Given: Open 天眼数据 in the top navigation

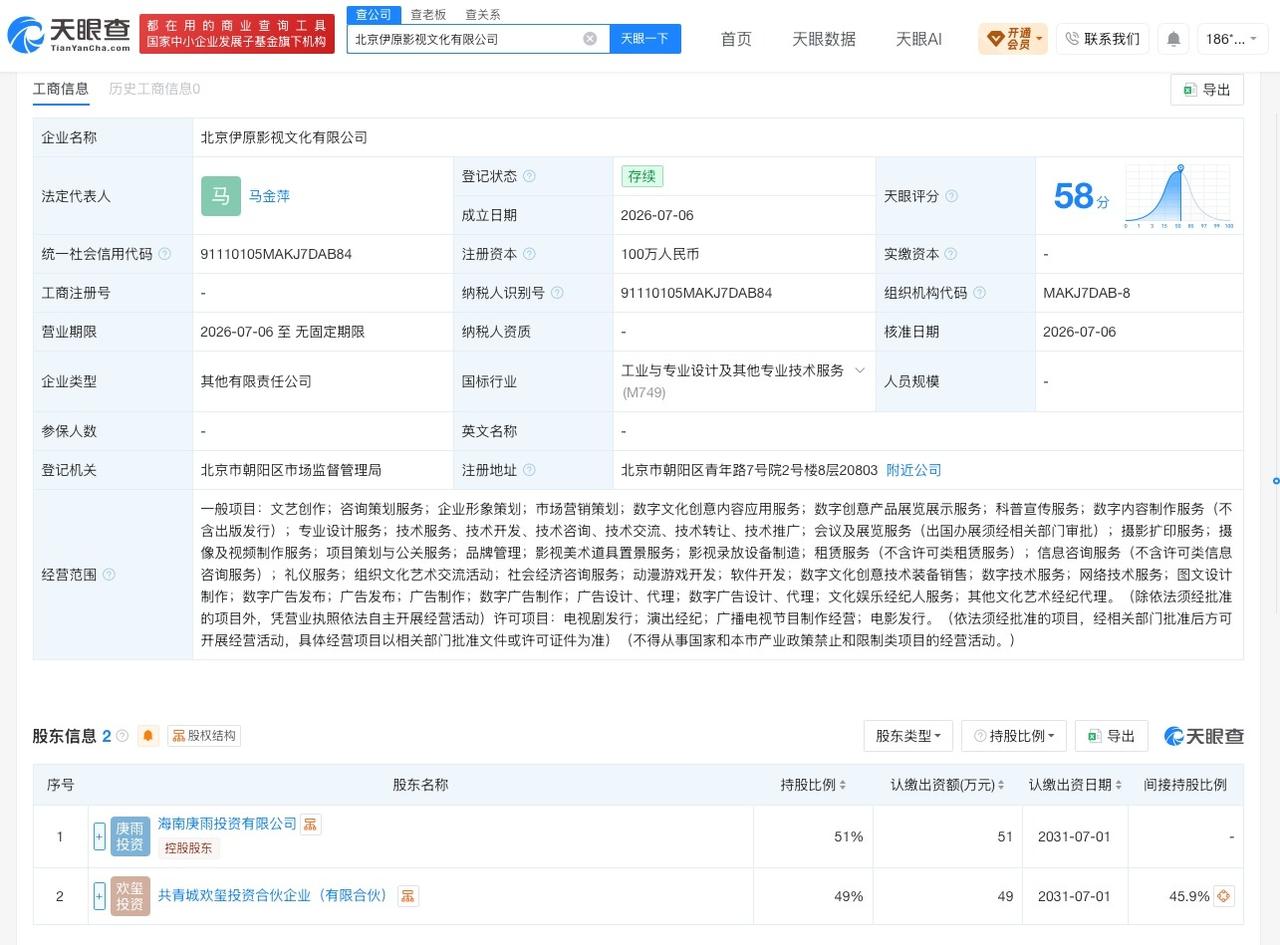Looking at the screenshot, I should click(x=824, y=39).
